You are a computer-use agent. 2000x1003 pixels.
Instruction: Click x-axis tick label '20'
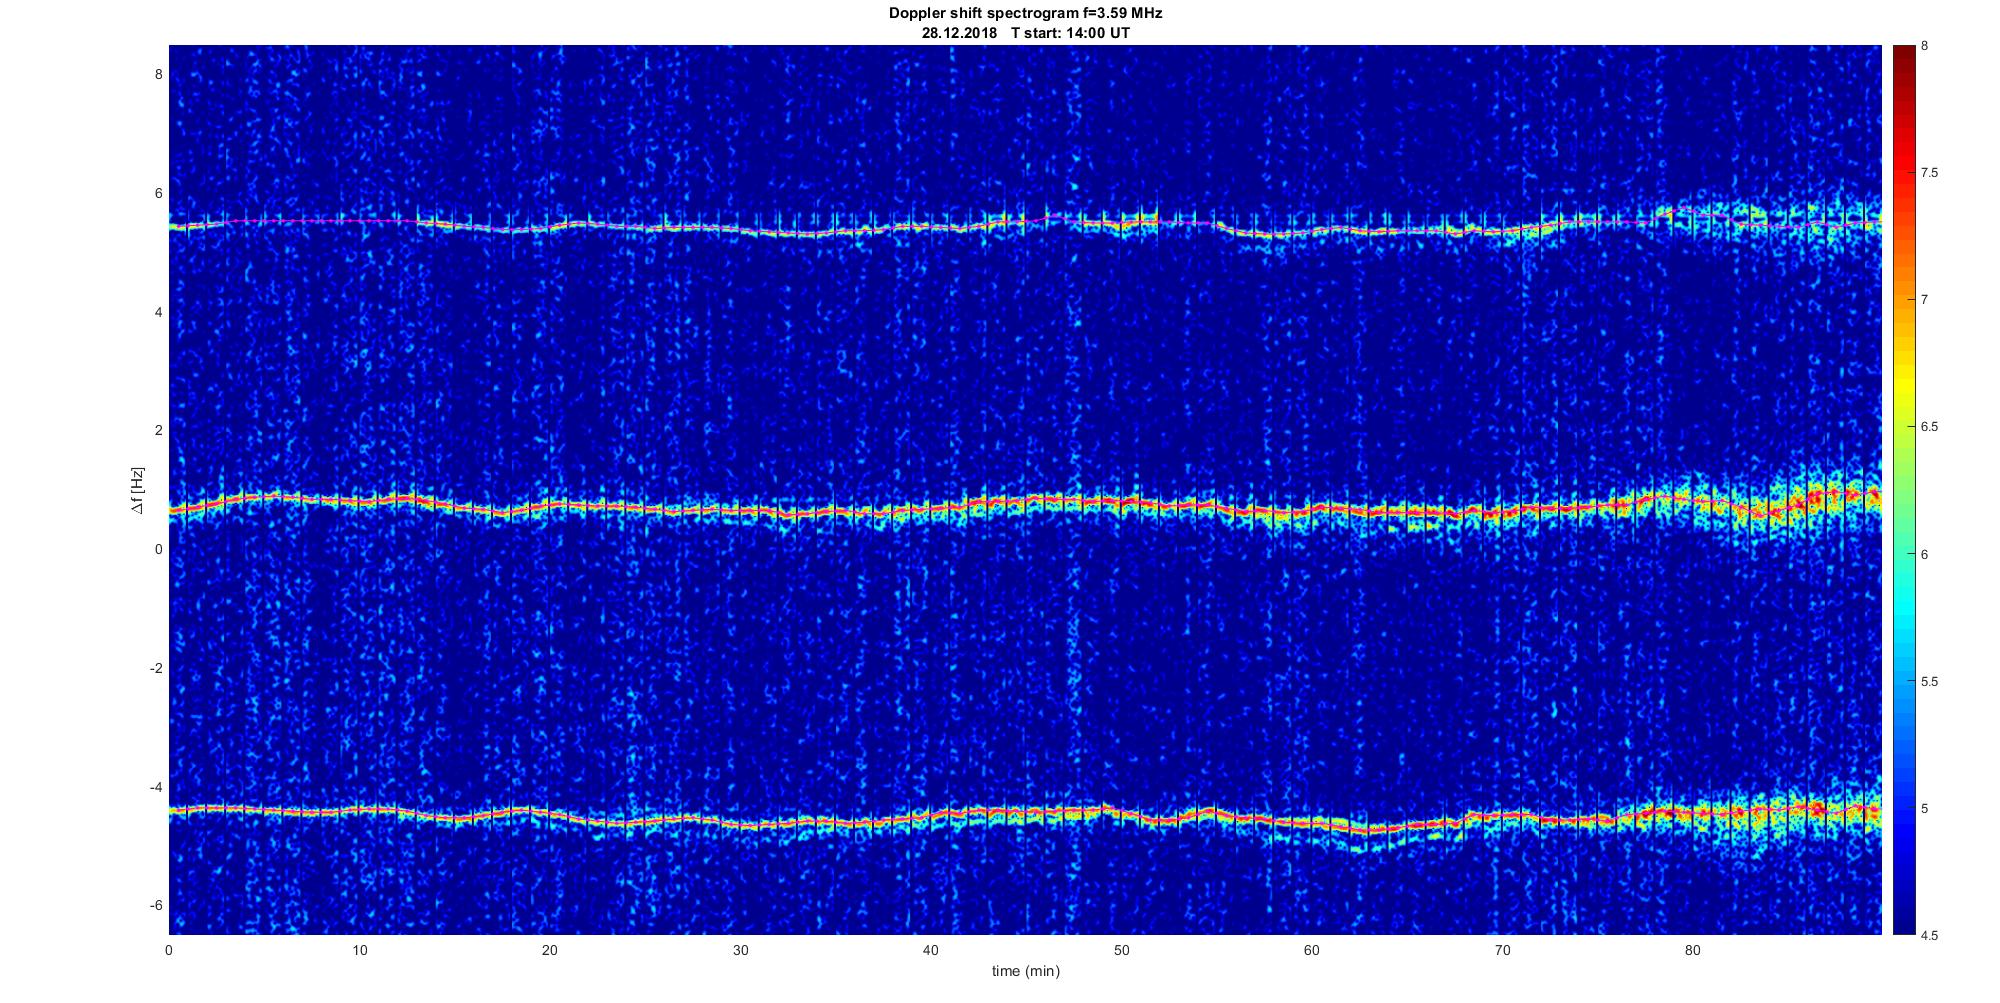point(550,950)
